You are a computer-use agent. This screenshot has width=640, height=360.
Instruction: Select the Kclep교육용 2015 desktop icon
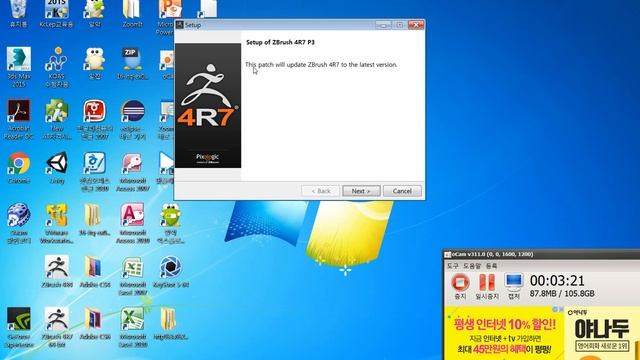57,14
